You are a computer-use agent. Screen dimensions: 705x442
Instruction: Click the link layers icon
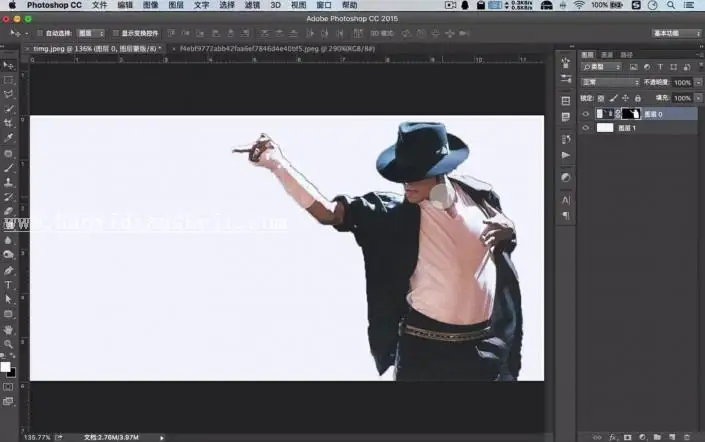(x=597, y=437)
